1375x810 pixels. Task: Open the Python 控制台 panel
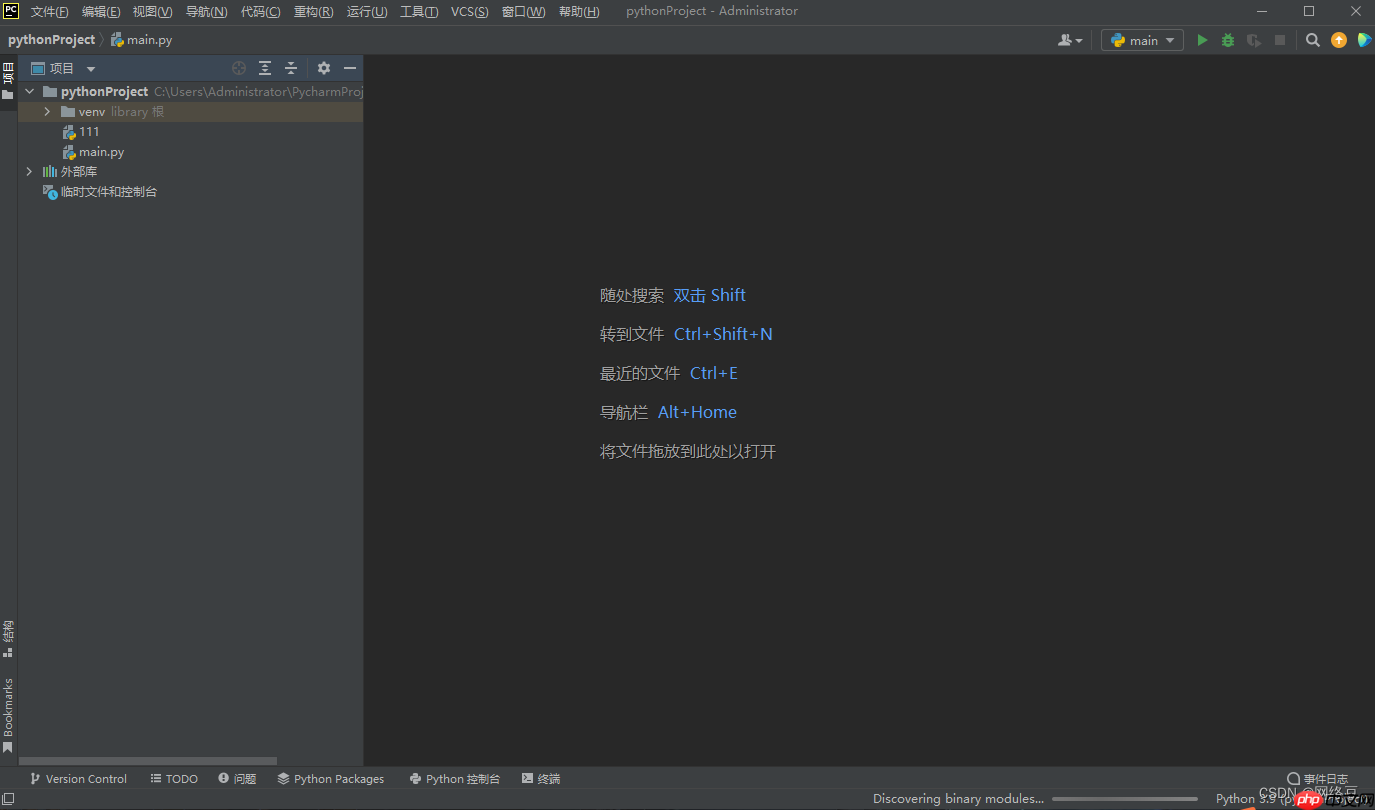[x=455, y=778]
